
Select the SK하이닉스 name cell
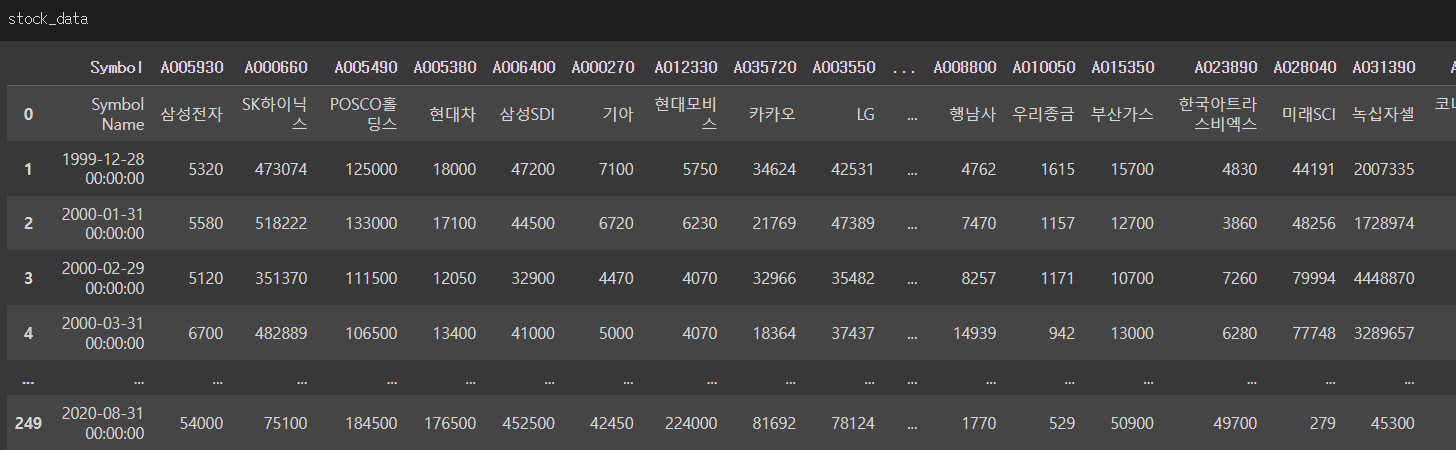275,114
